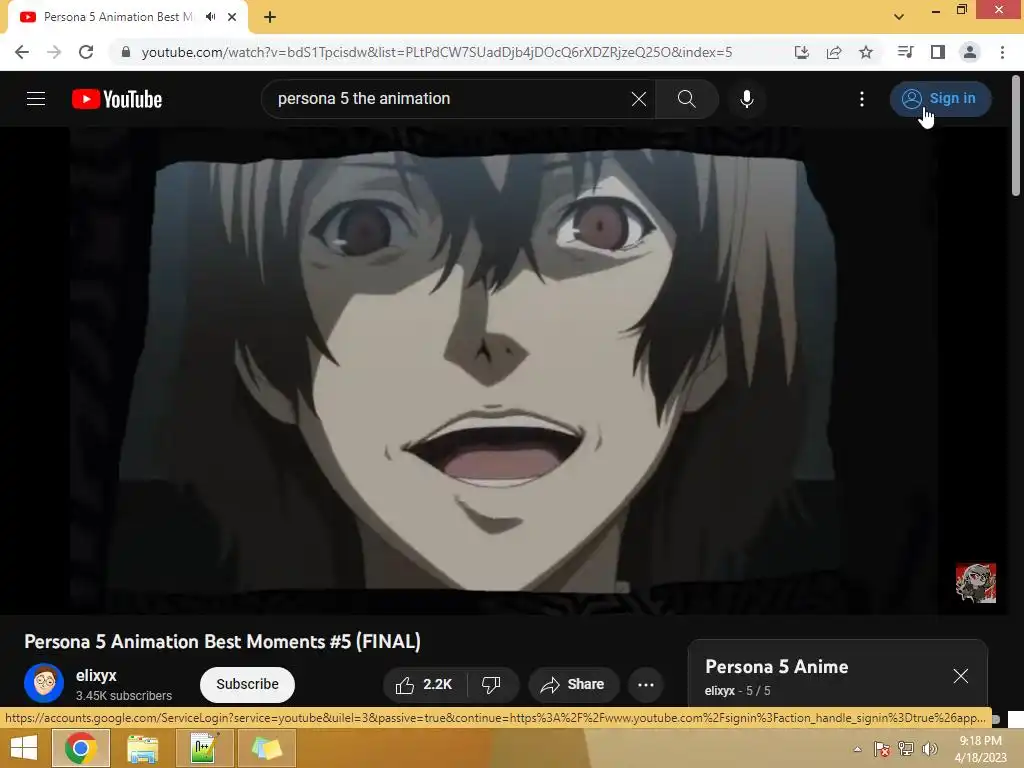Screen dimensions: 1024x768
Task: Open network status tray icon
Action: [906, 749]
